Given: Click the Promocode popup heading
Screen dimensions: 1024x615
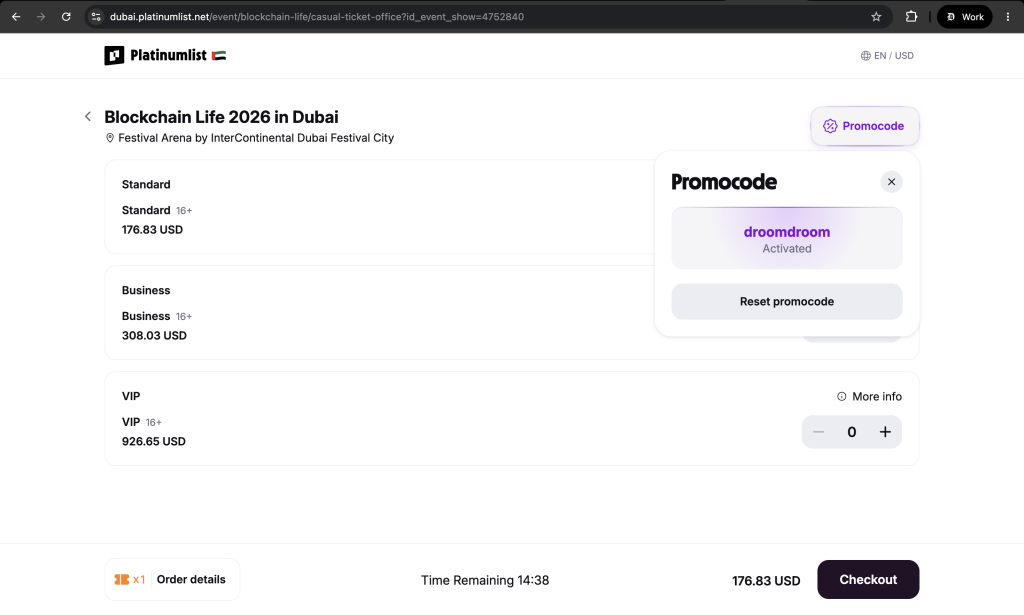Looking at the screenshot, I should [x=724, y=182].
